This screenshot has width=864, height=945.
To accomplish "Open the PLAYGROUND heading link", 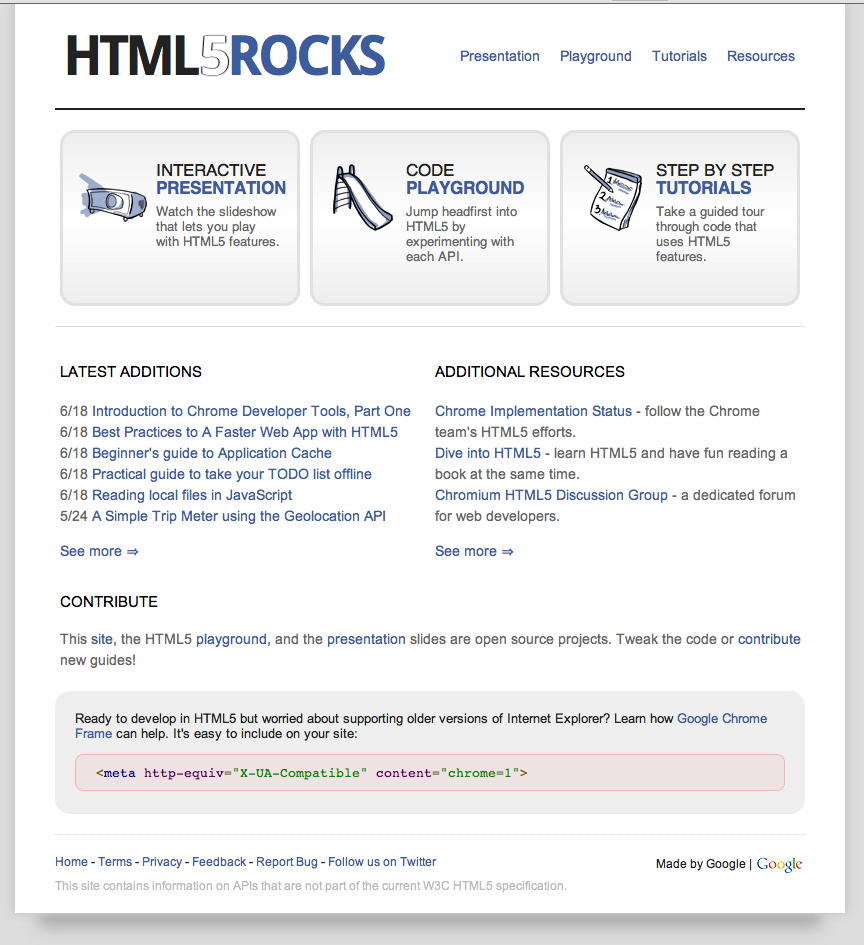I will pyautogui.click(x=465, y=188).
